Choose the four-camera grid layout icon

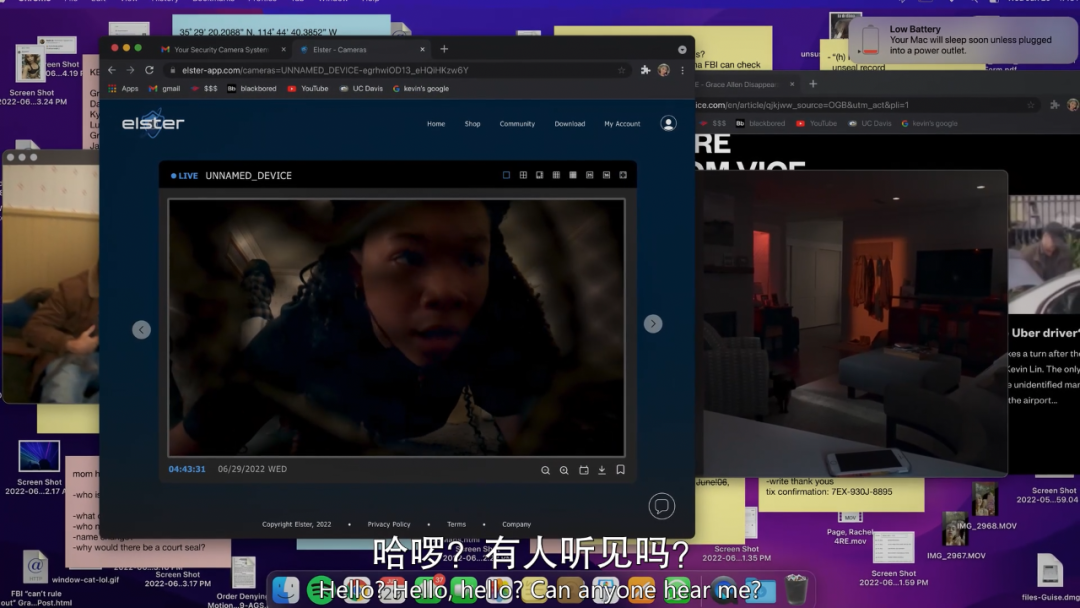click(x=523, y=175)
